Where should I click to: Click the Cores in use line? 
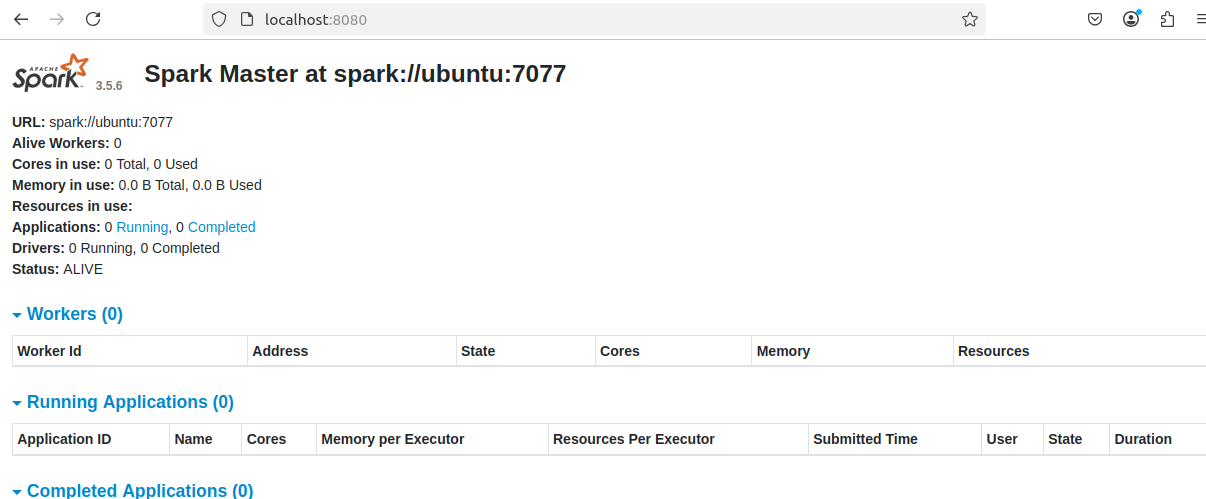[105, 164]
